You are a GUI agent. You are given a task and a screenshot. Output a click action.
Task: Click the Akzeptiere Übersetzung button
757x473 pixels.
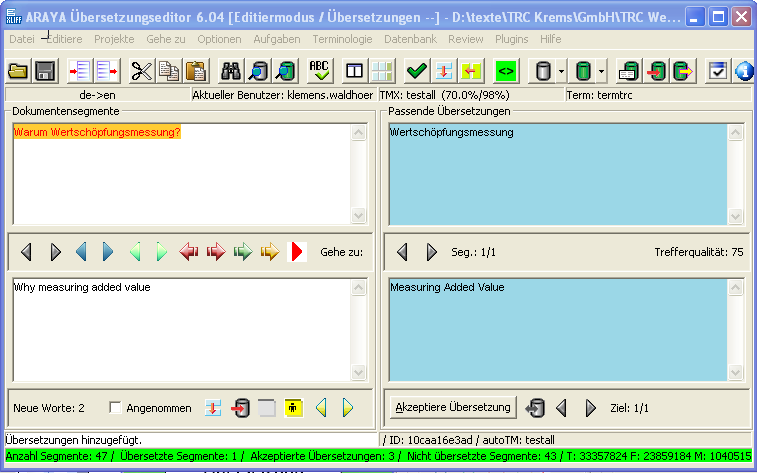(x=453, y=408)
